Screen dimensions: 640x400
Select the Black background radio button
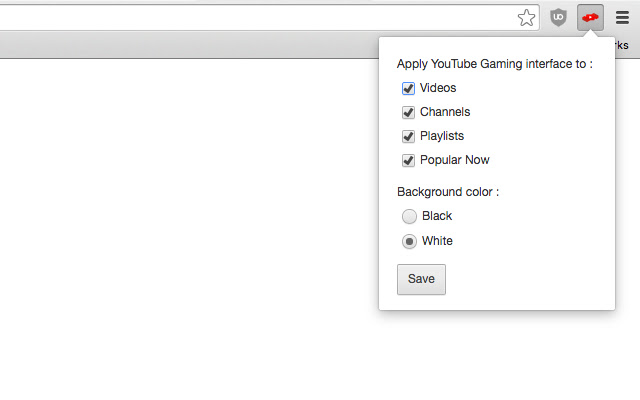tap(409, 216)
